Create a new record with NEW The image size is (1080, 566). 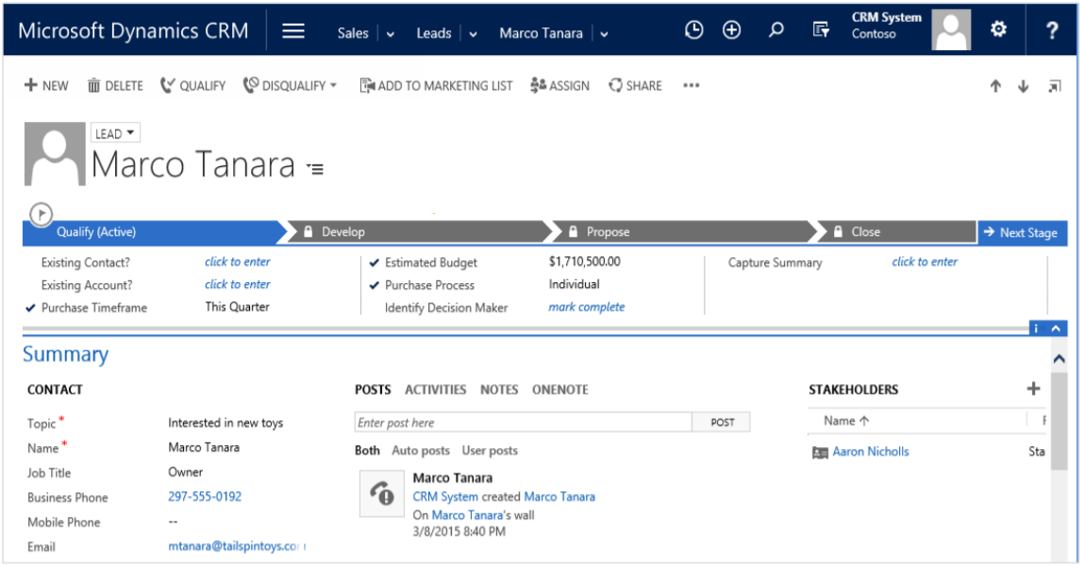46,85
